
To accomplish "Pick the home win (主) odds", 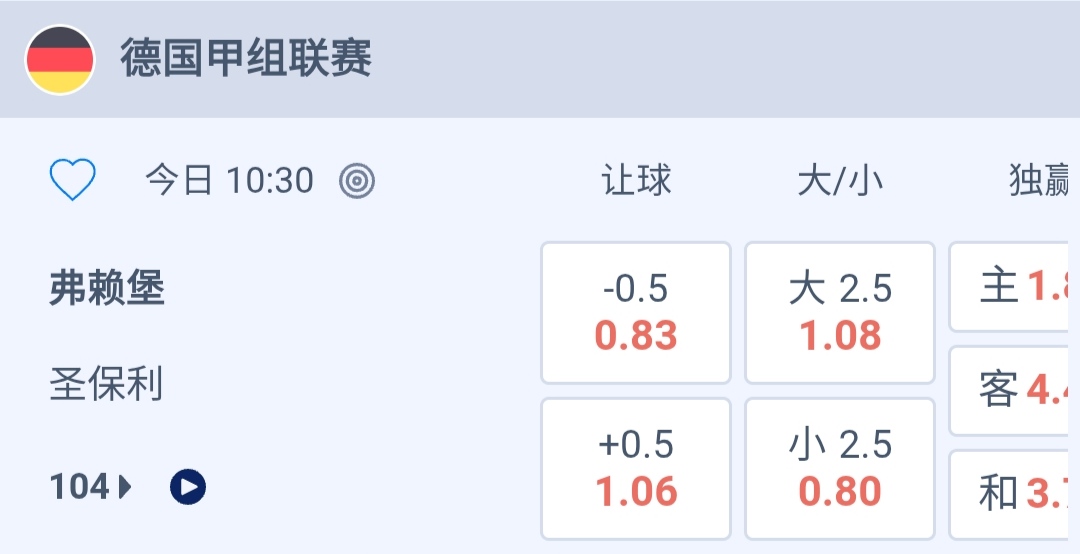I will (1014, 287).
